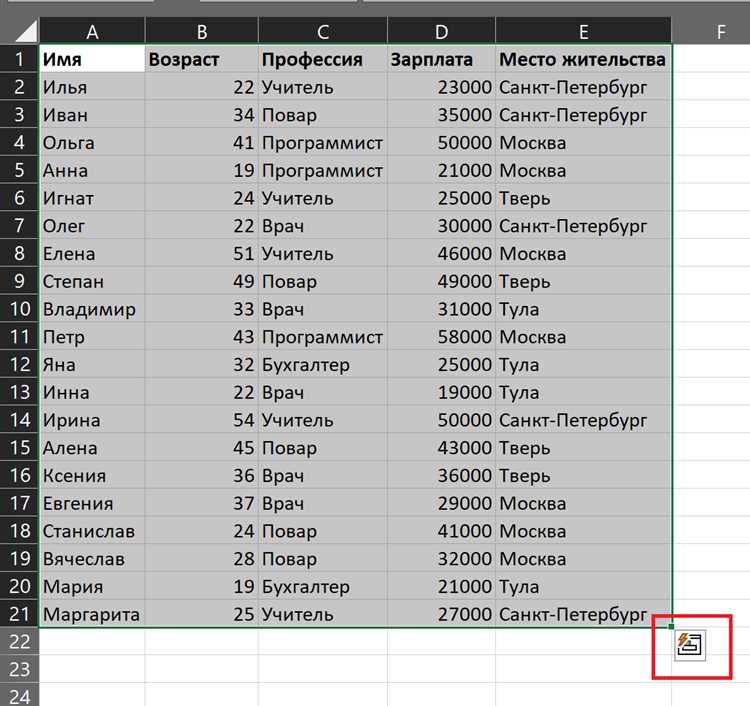
Task: Click 'Москва' in Евгения's row
Action: point(583,503)
